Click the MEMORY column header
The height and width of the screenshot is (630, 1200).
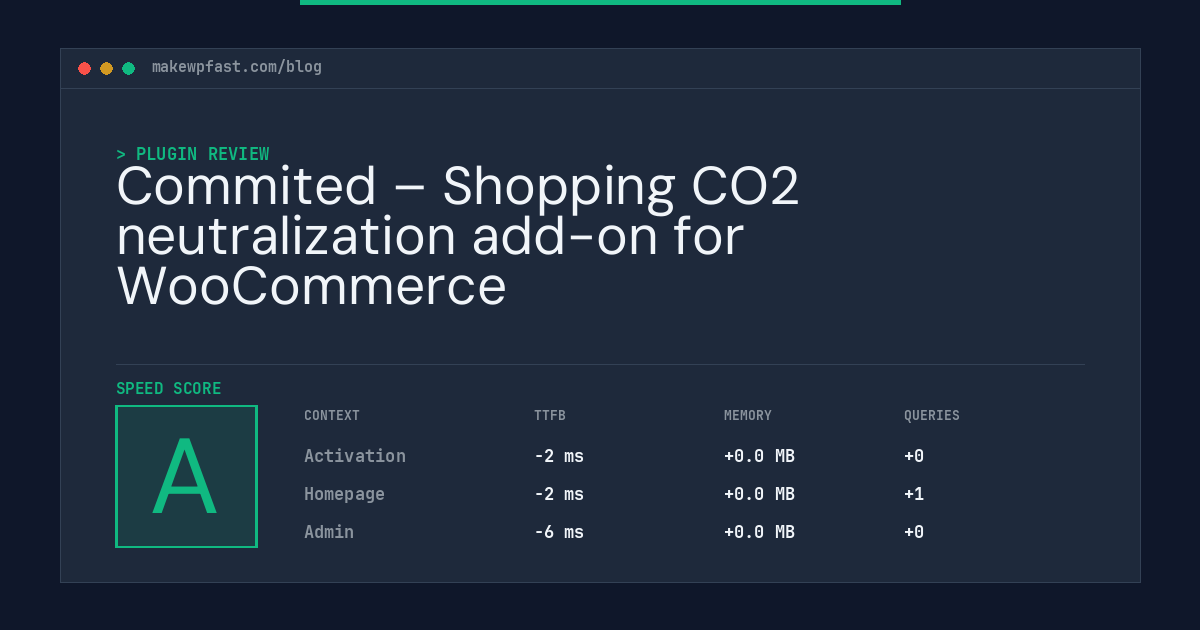[x=748, y=416]
